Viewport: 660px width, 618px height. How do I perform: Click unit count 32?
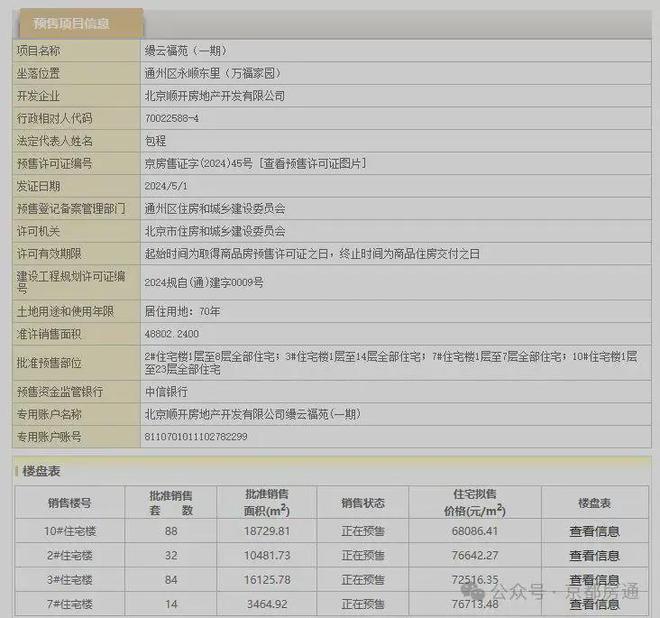tap(171, 556)
